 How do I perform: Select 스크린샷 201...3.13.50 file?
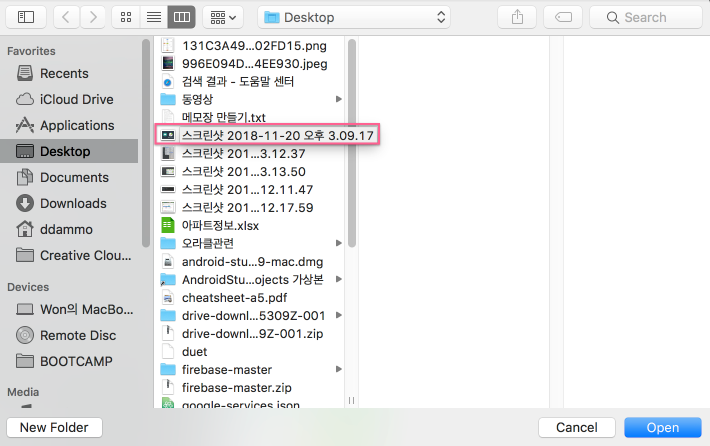pyautogui.click(x=249, y=172)
